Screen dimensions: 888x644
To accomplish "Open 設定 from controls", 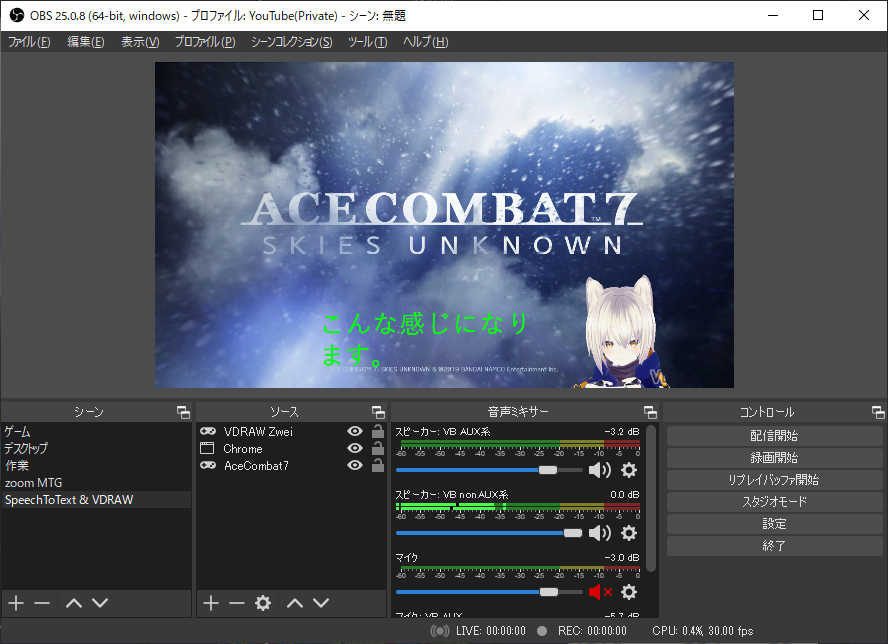I will click(x=774, y=524).
